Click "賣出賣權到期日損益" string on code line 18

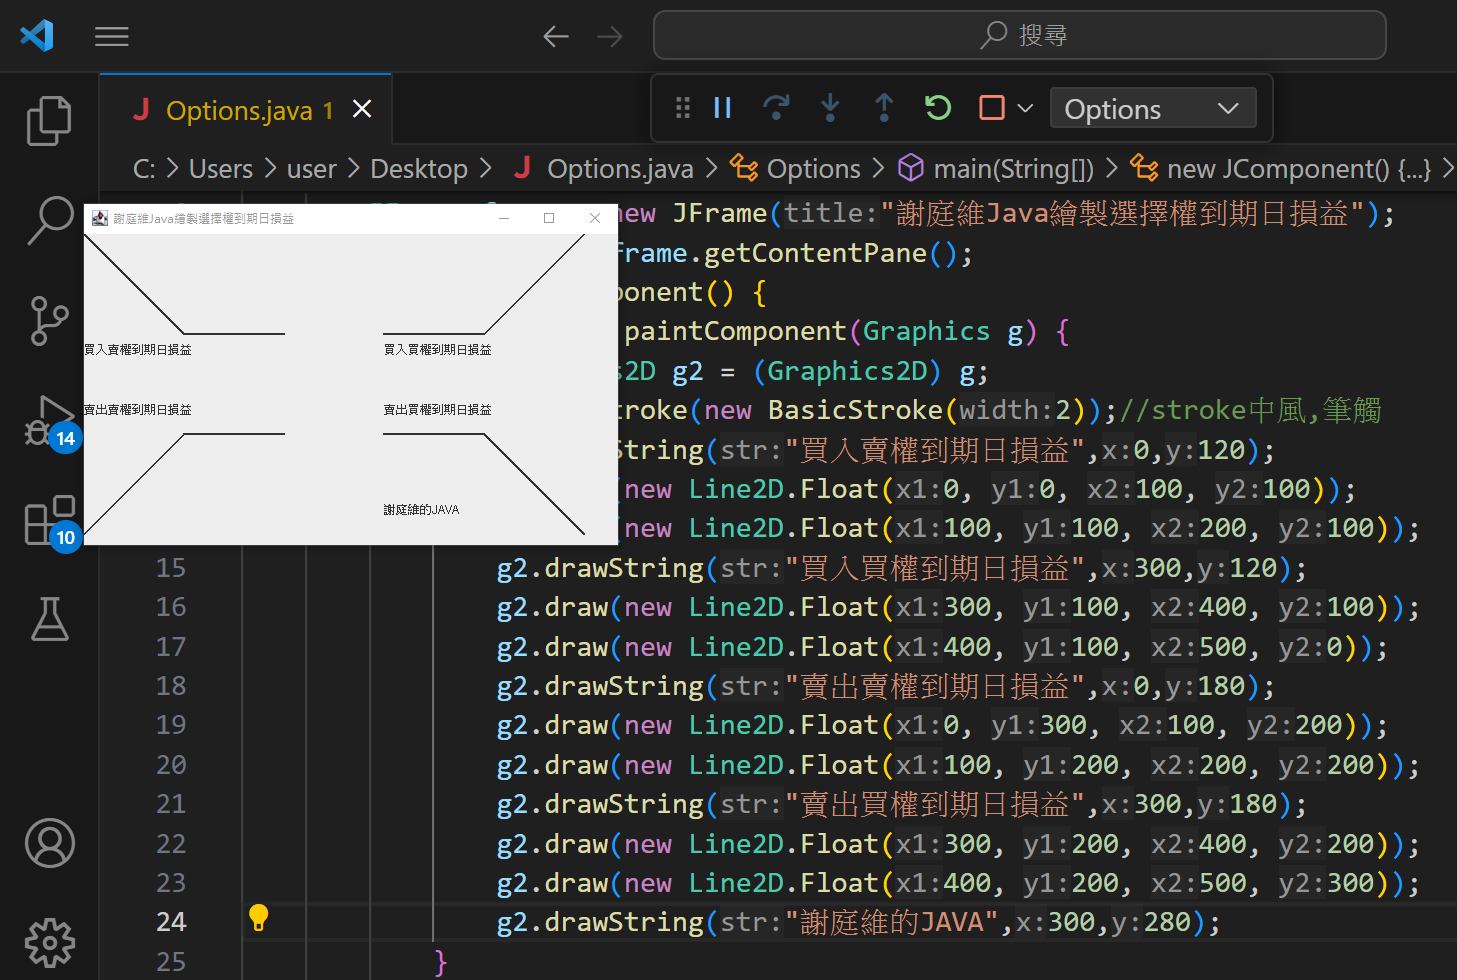[x=934, y=686]
